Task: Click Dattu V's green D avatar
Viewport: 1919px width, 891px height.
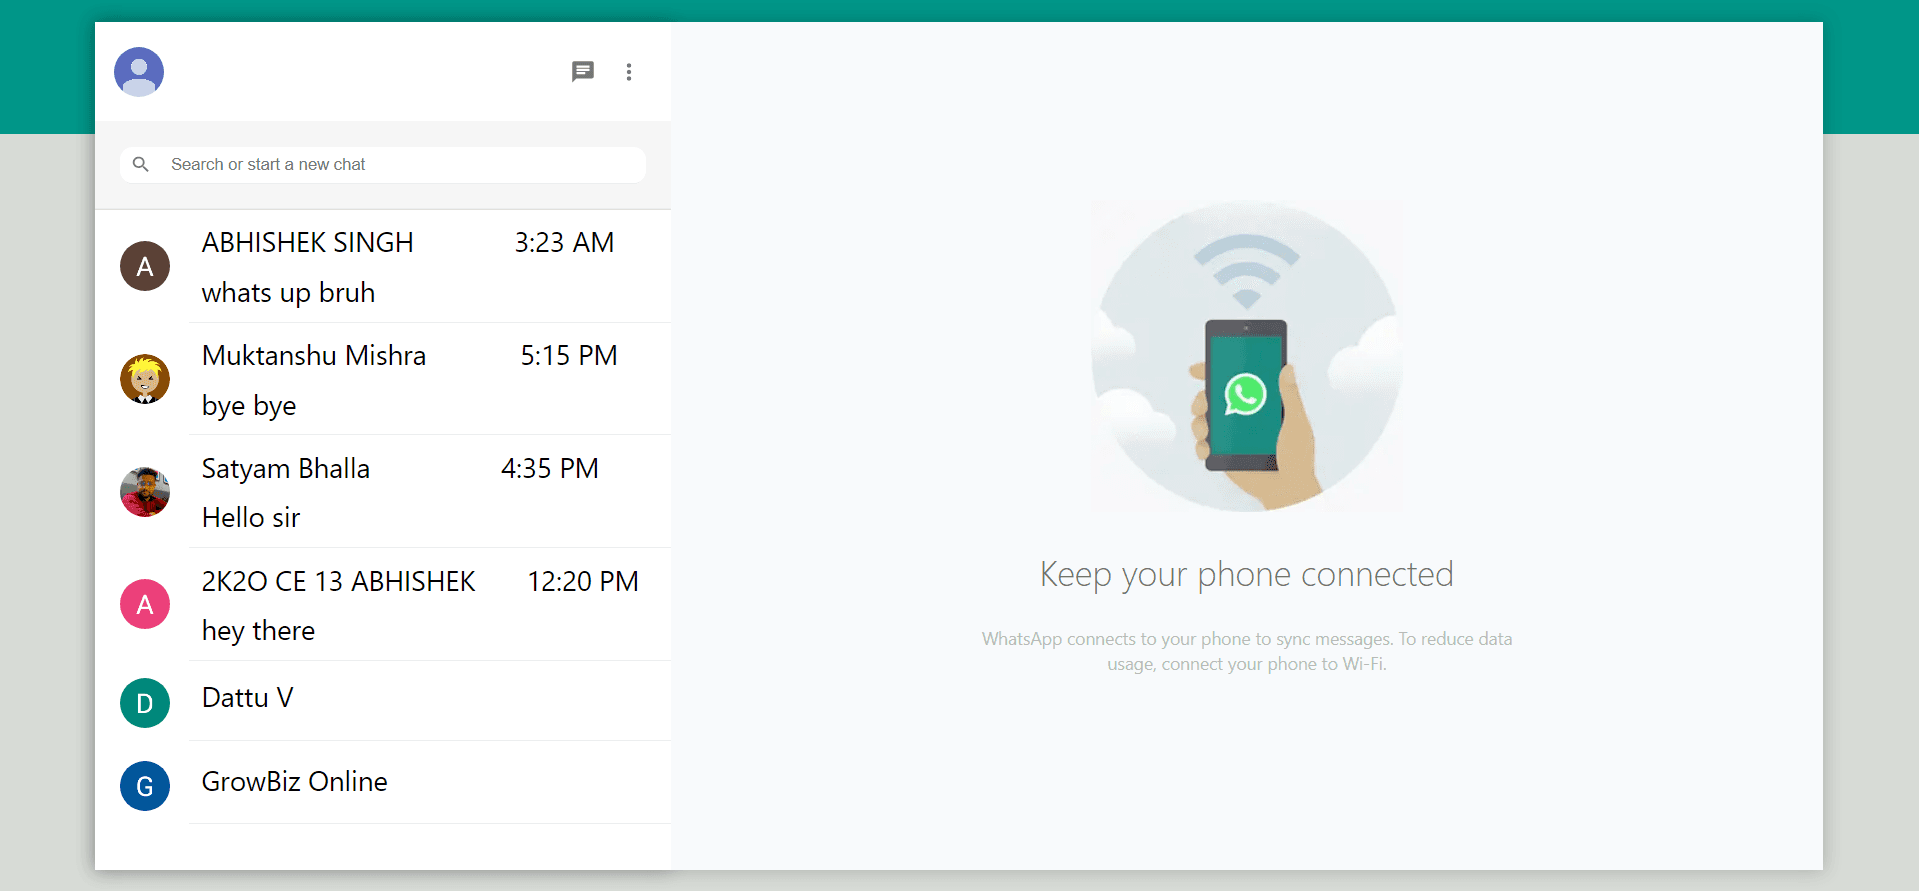Action: tap(145, 703)
